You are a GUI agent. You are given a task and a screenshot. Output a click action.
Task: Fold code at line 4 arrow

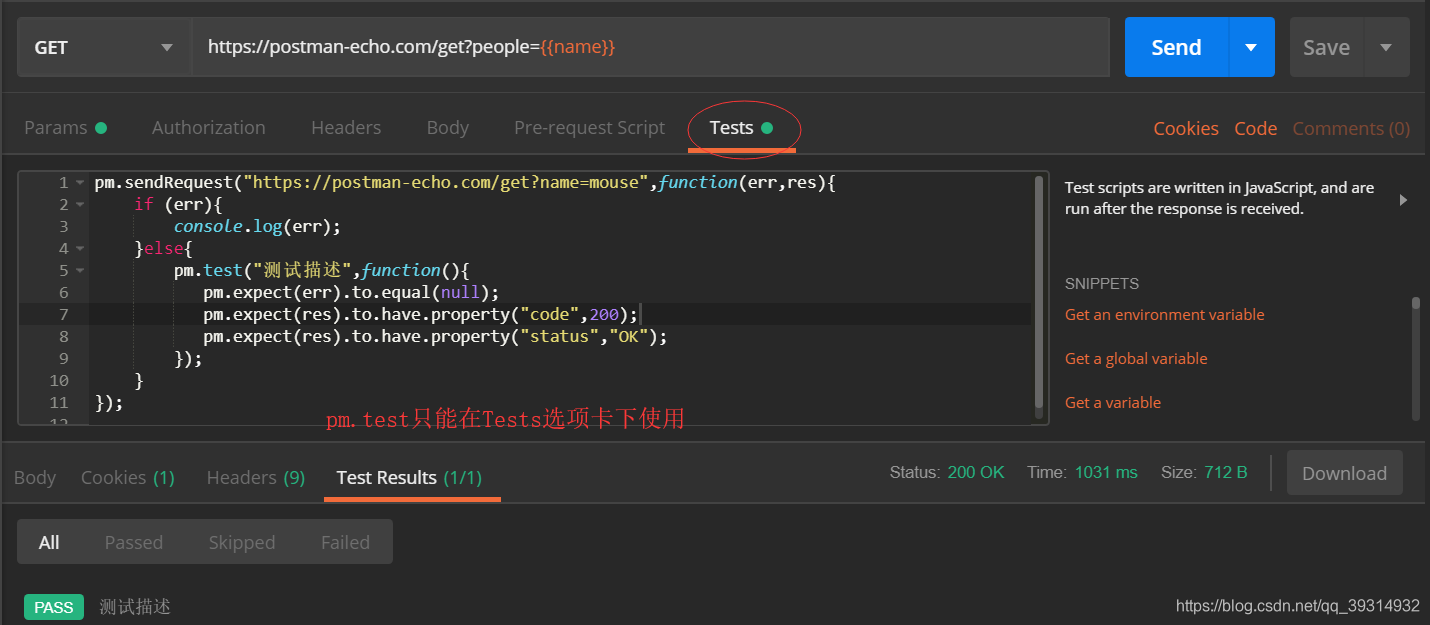(79, 249)
